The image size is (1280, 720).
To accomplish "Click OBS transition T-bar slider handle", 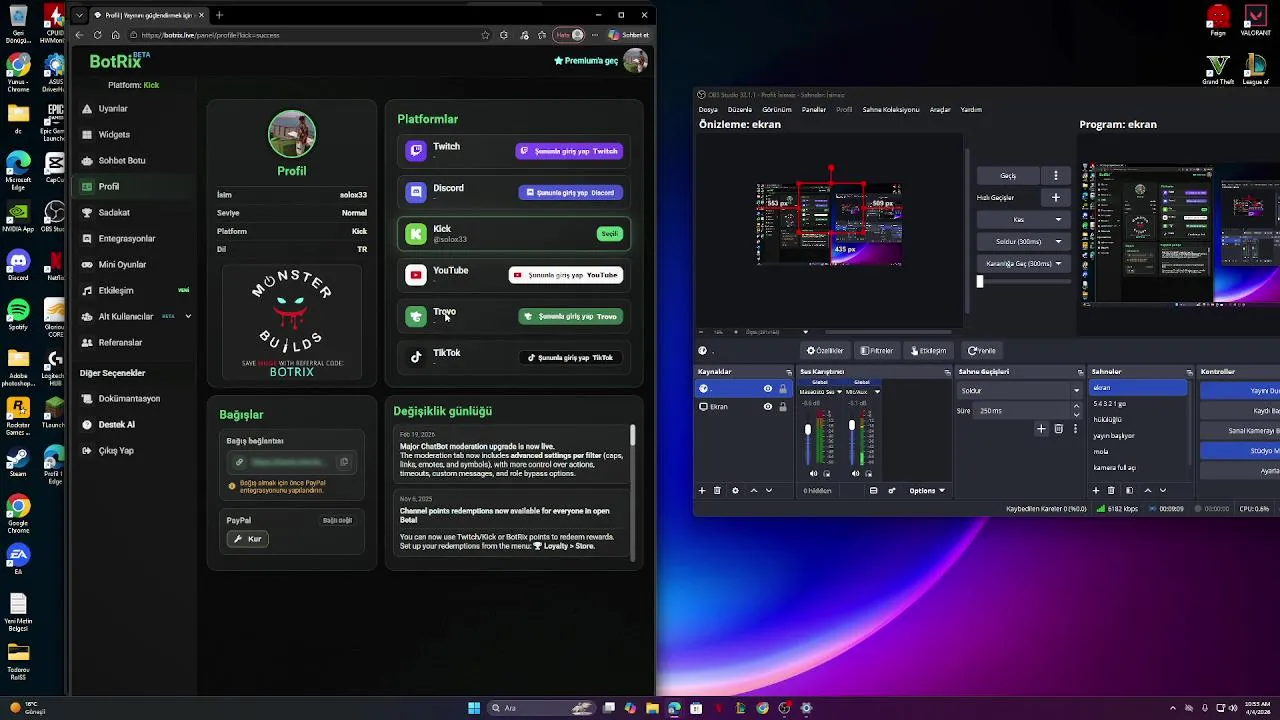I will click(x=980, y=282).
